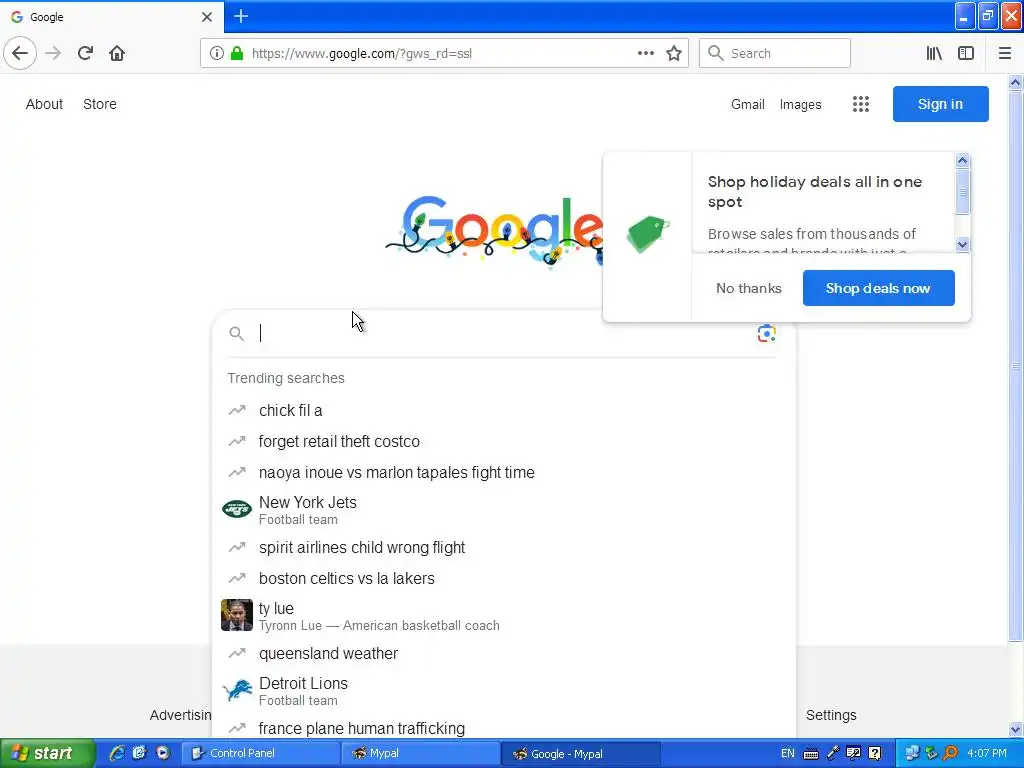
Task: Open Internet Explorer quick launch icon
Action: (x=117, y=753)
